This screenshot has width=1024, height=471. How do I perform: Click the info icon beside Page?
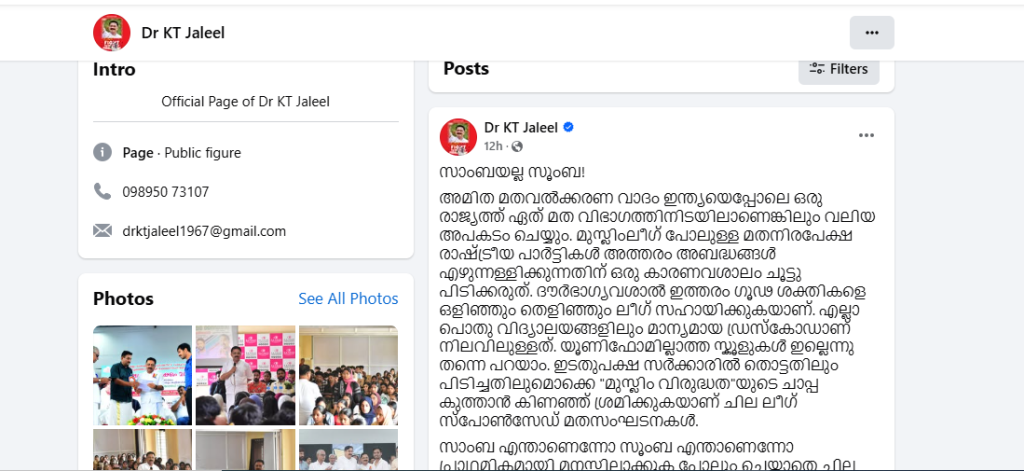[x=102, y=153]
